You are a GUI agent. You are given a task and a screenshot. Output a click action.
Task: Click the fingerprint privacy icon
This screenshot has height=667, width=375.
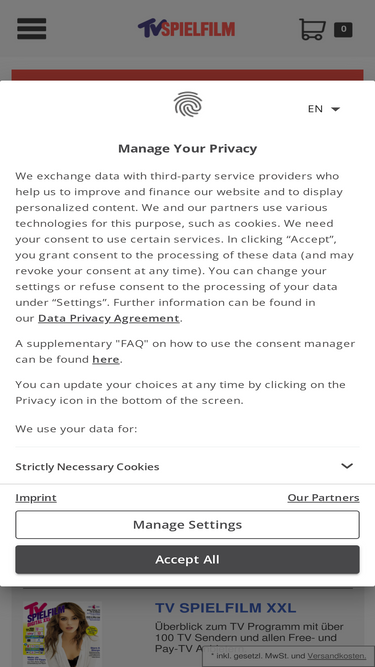click(188, 104)
